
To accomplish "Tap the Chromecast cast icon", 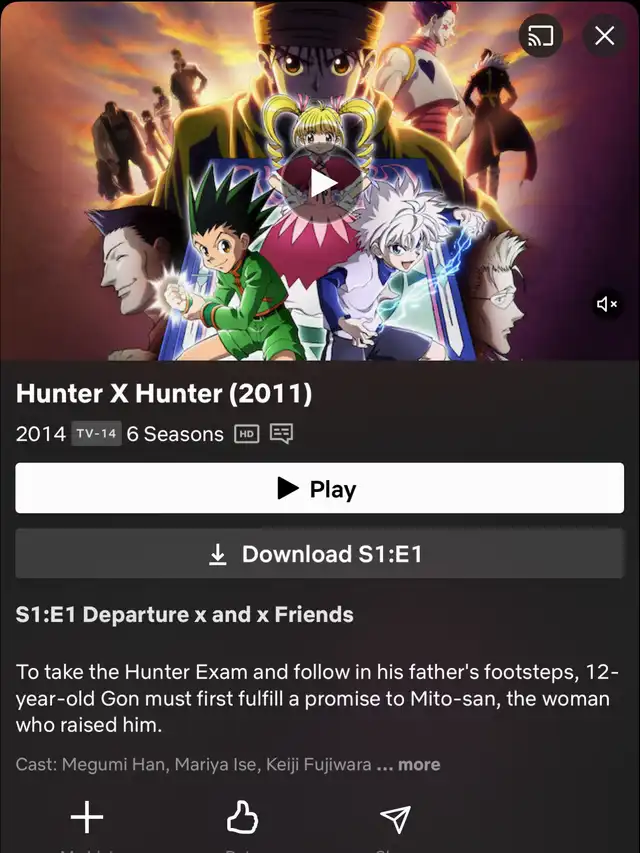I will (x=540, y=36).
